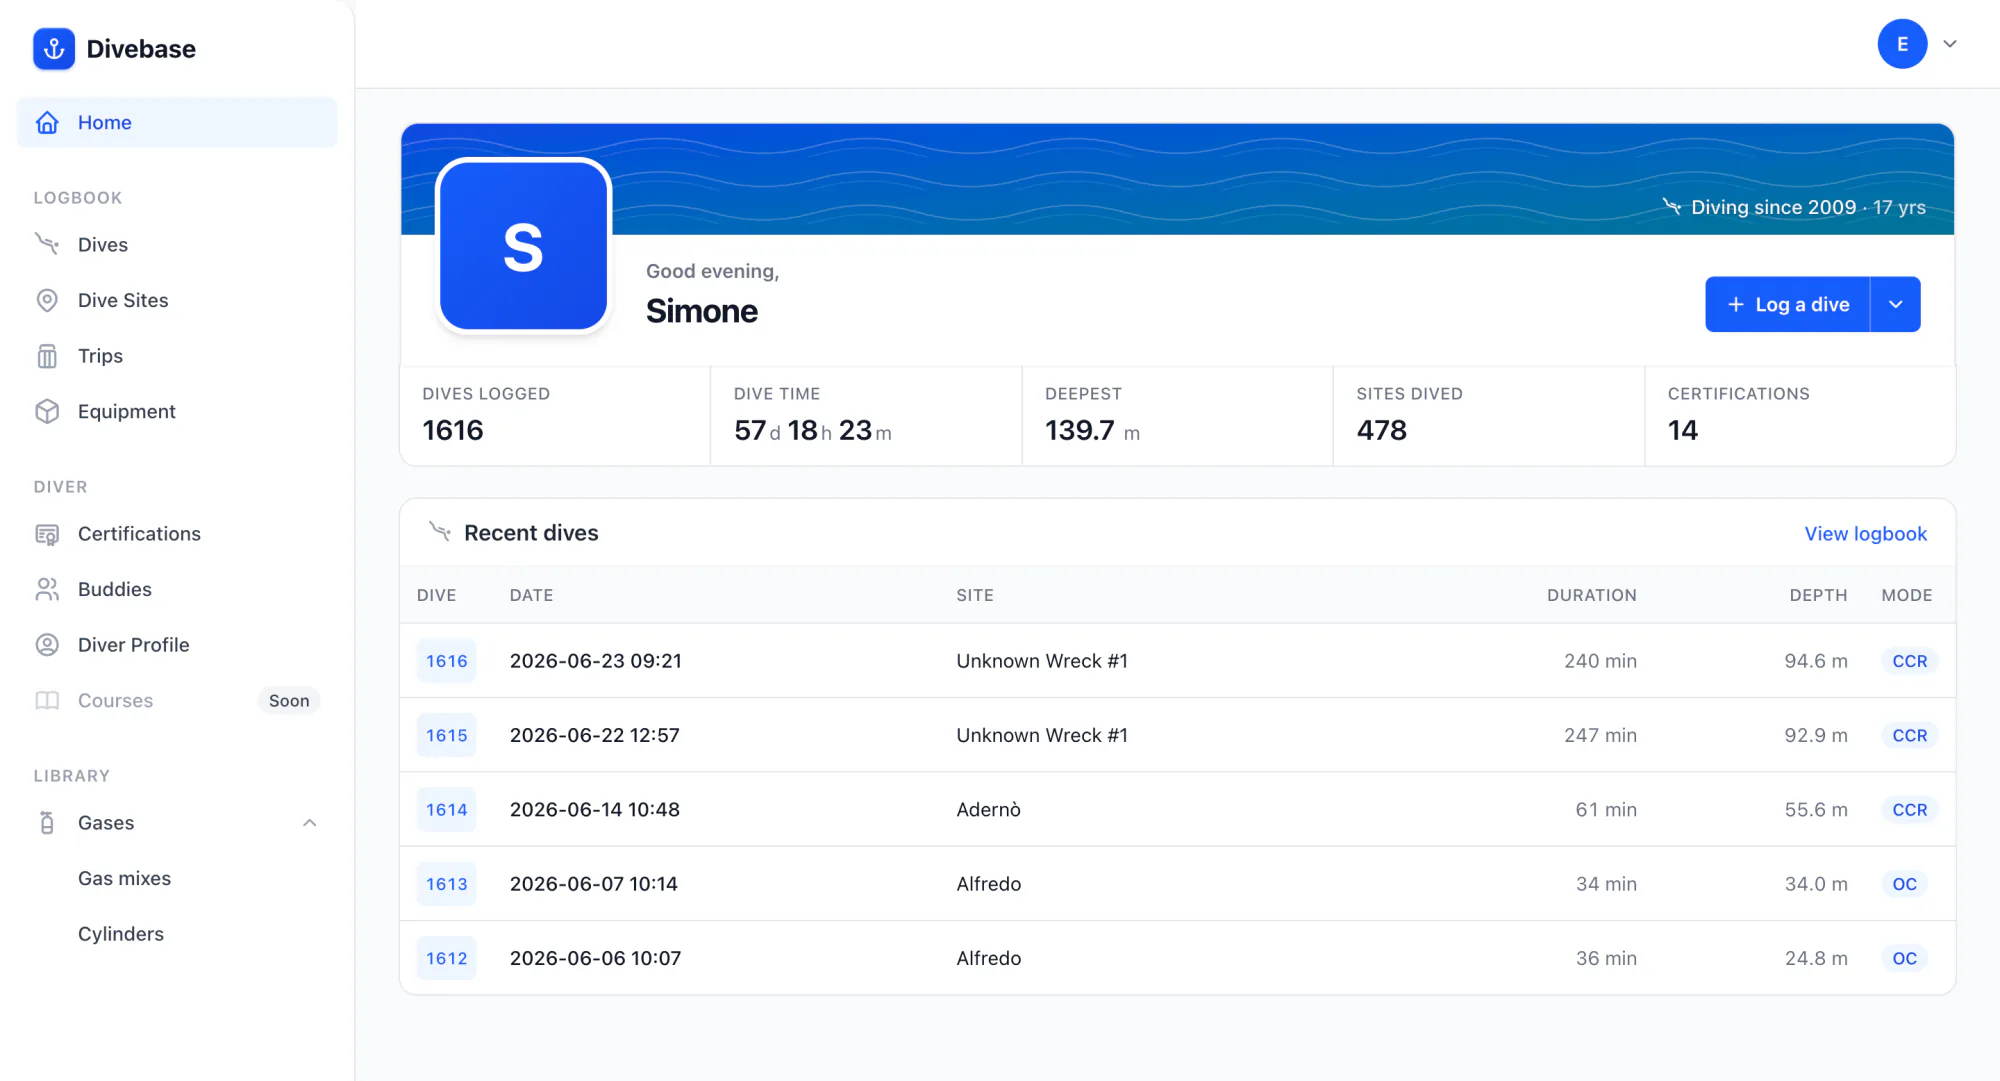This screenshot has height=1081, width=2000.
Task: Open dive number 1613 link
Action: [446, 884]
